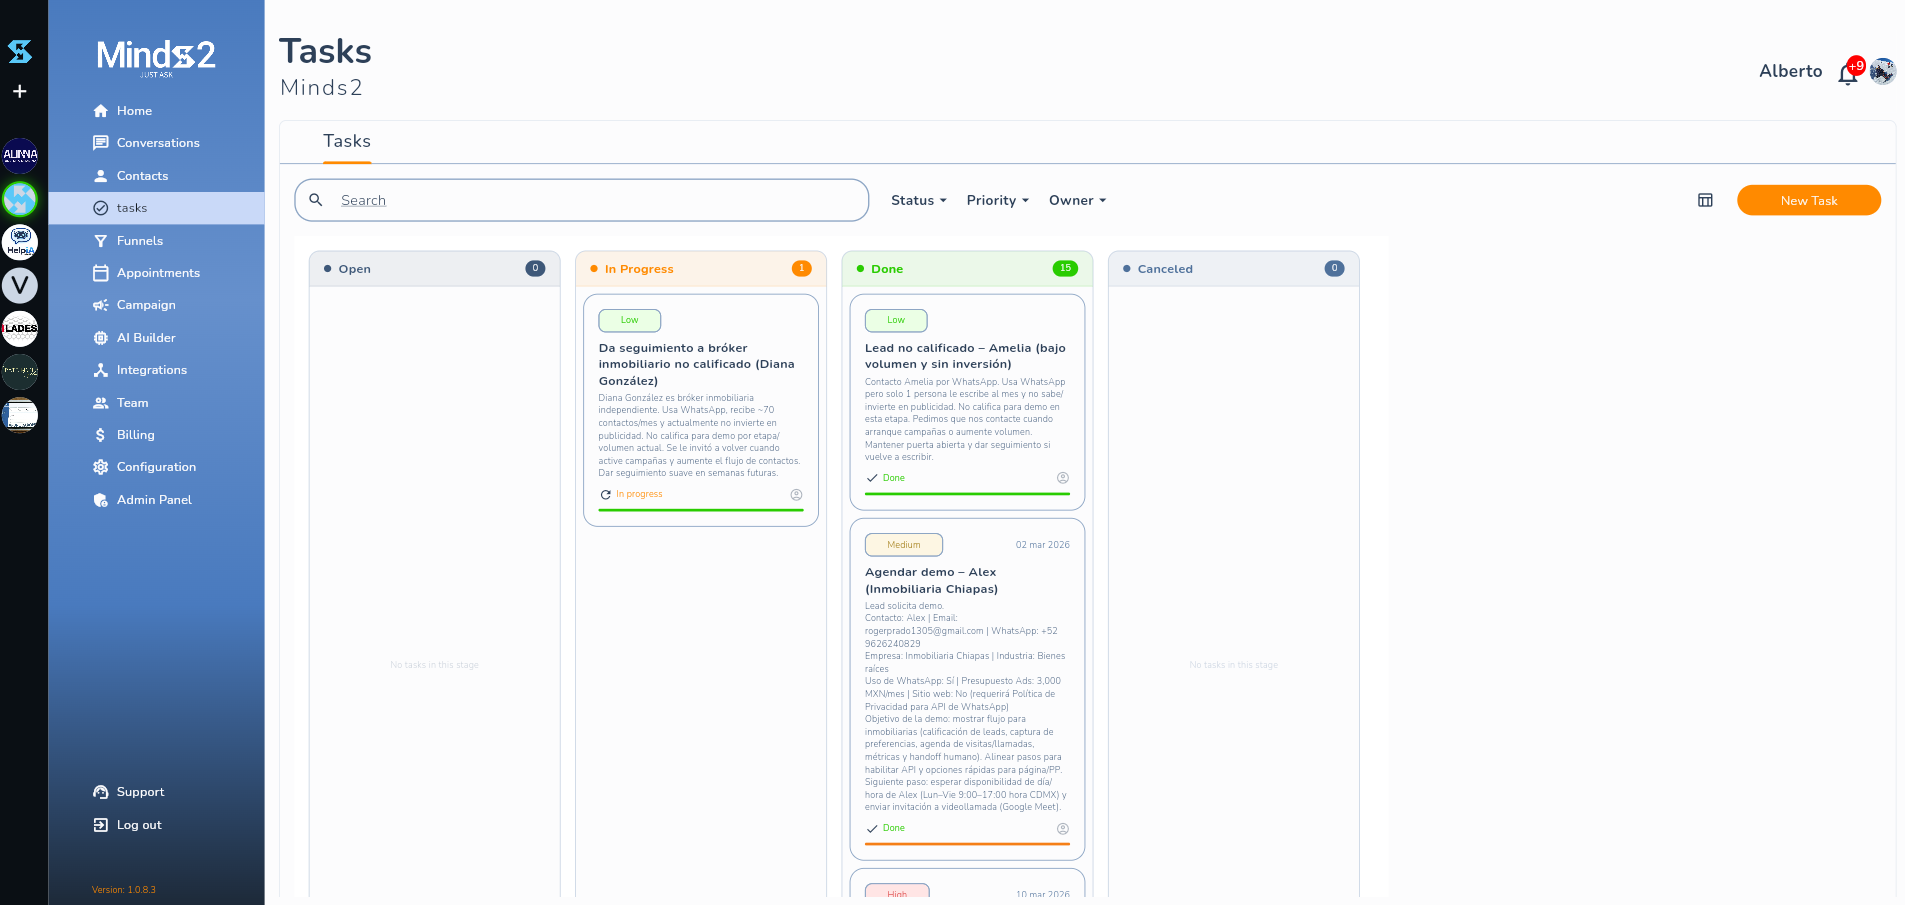
Task: Click the plus icon to add workspace
Action: click(19, 91)
